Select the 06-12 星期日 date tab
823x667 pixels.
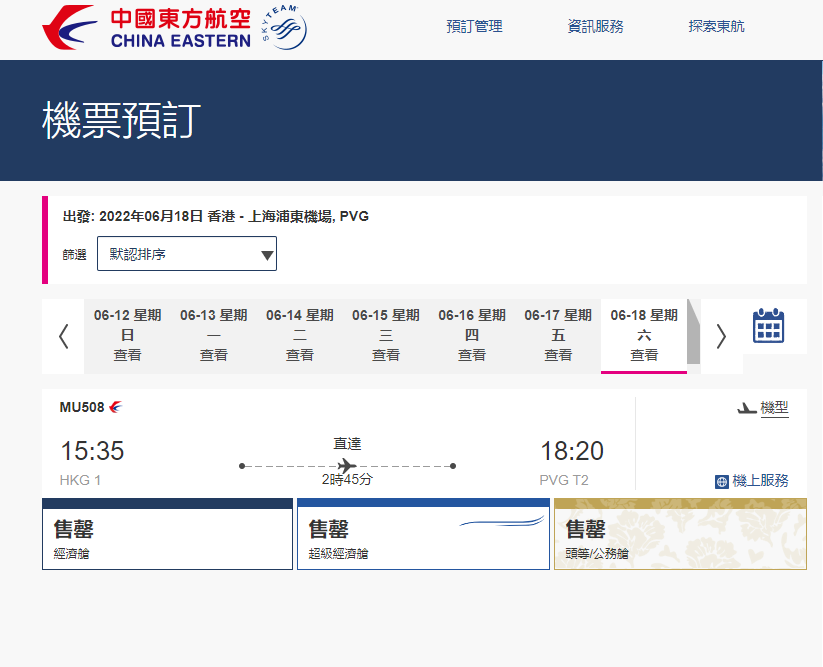127,335
